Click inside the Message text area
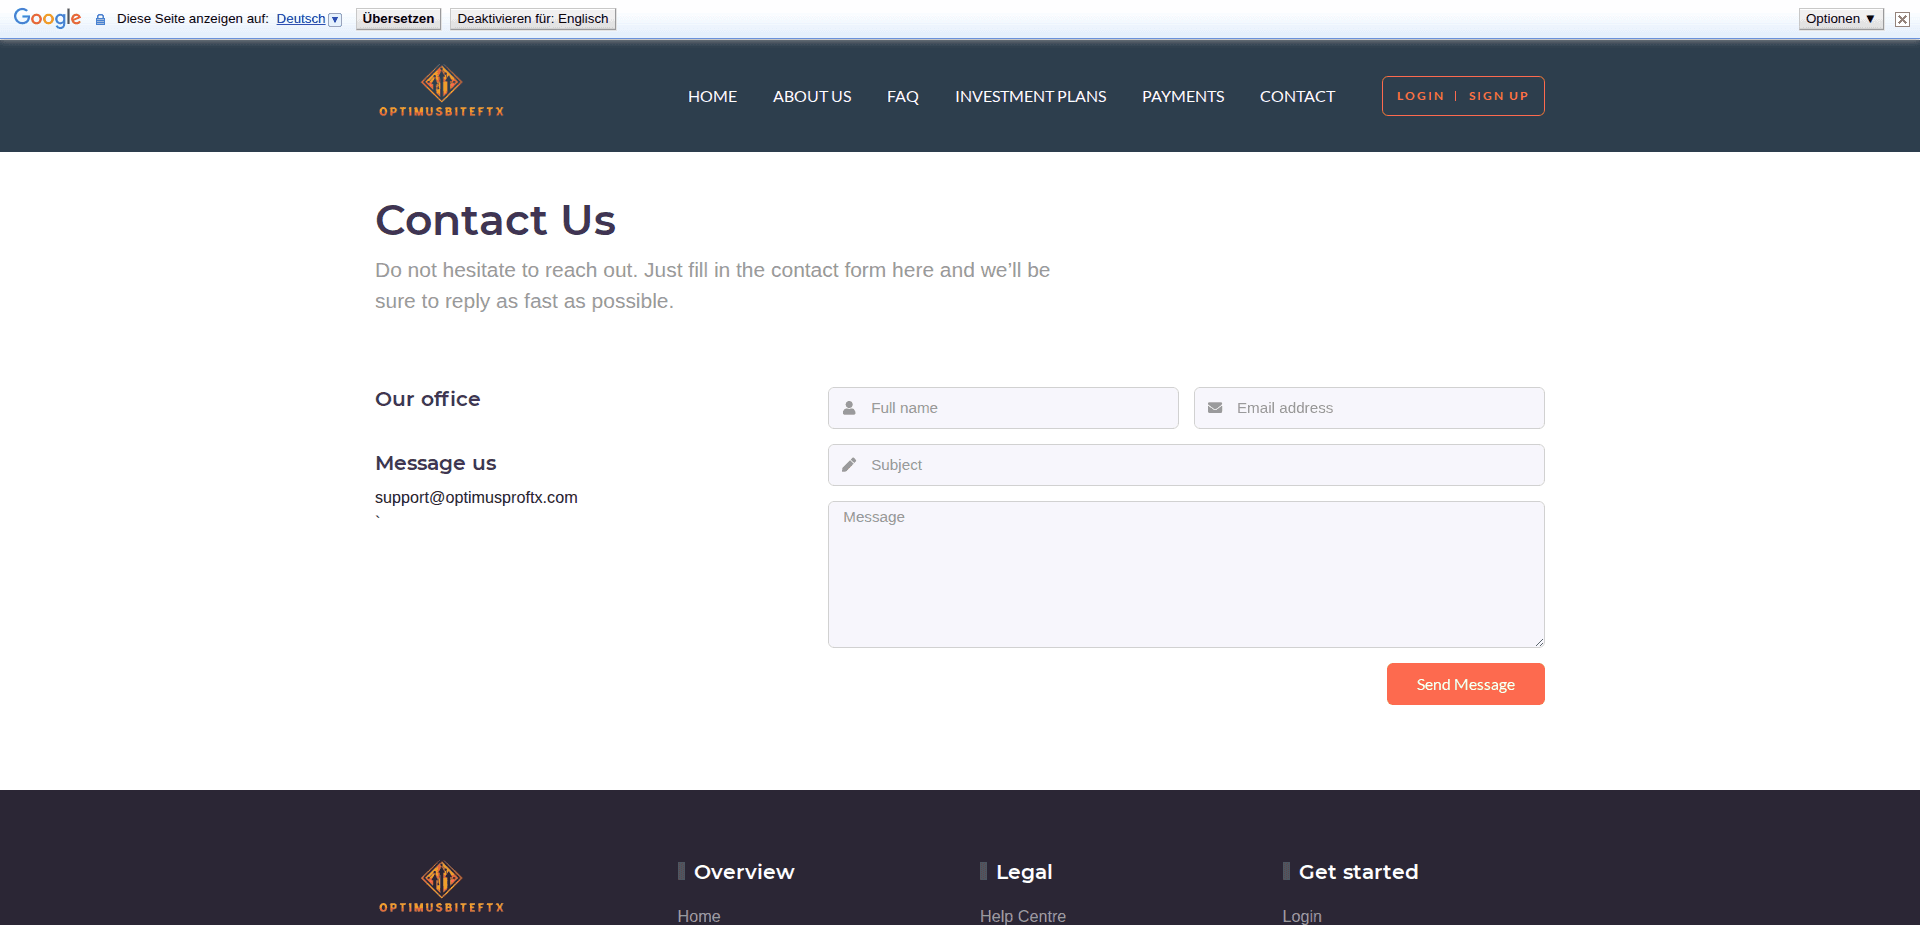Viewport: 1920px width, 925px height. point(1185,574)
